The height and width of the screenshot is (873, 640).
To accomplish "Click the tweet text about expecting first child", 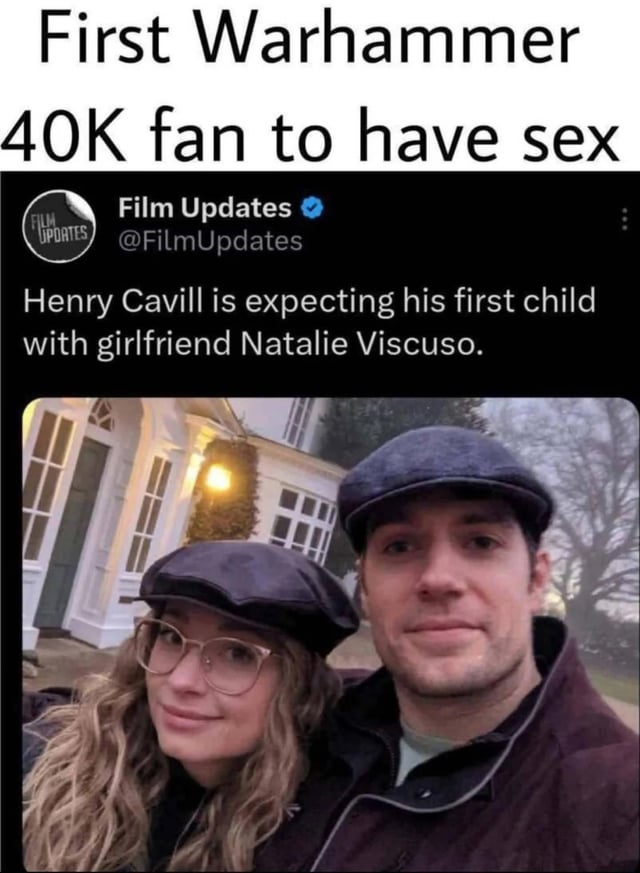I will (309, 322).
